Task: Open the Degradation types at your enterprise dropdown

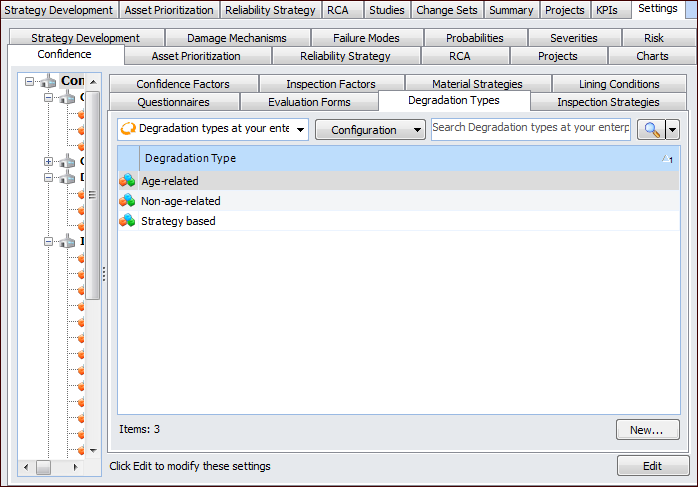Action: click(x=213, y=130)
